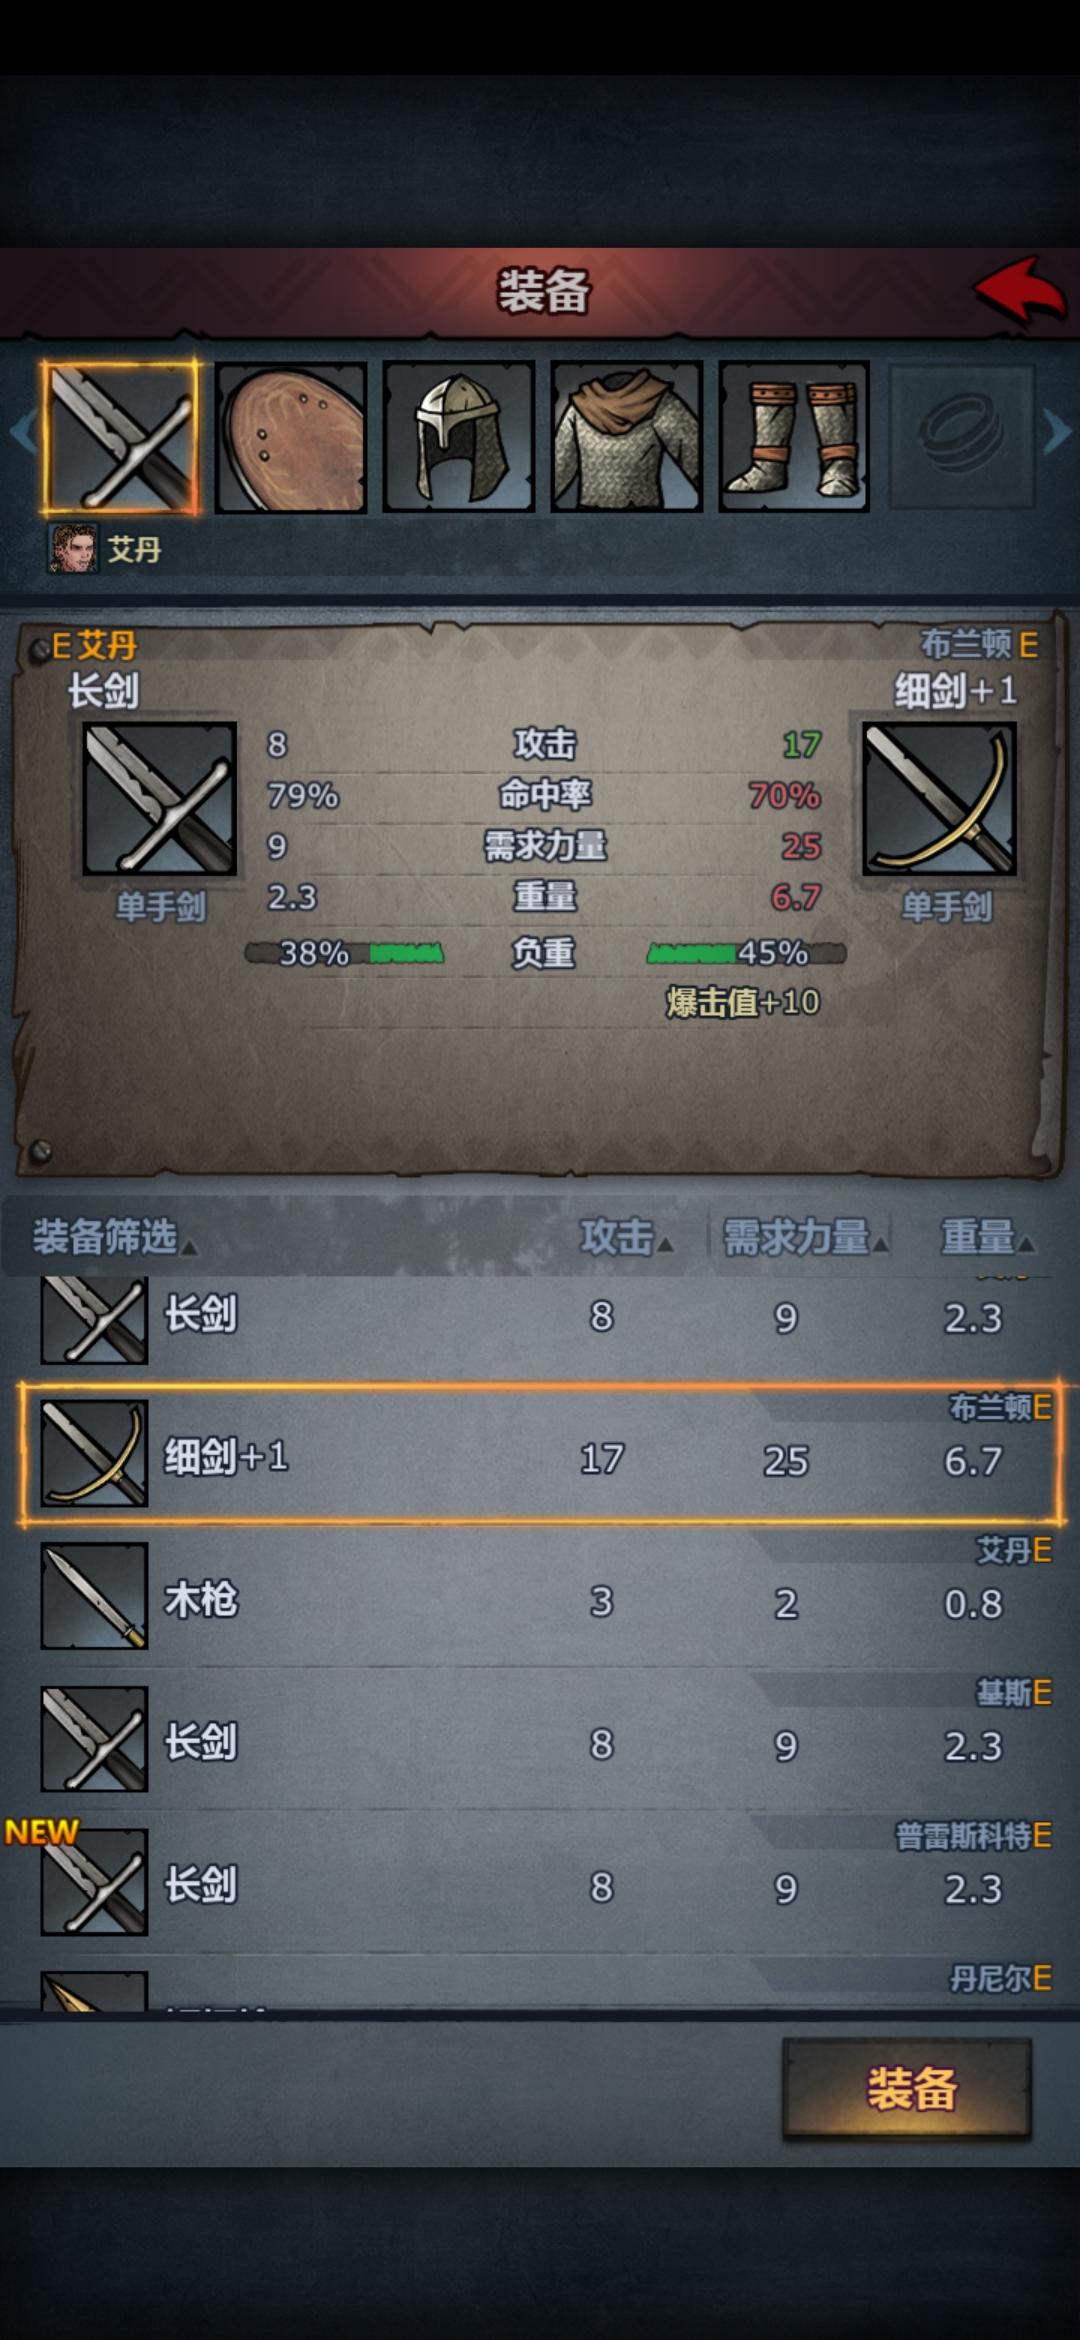This screenshot has height=2340, width=1080.
Task: Select the 细剑+1 row in list
Action: click(541, 1454)
